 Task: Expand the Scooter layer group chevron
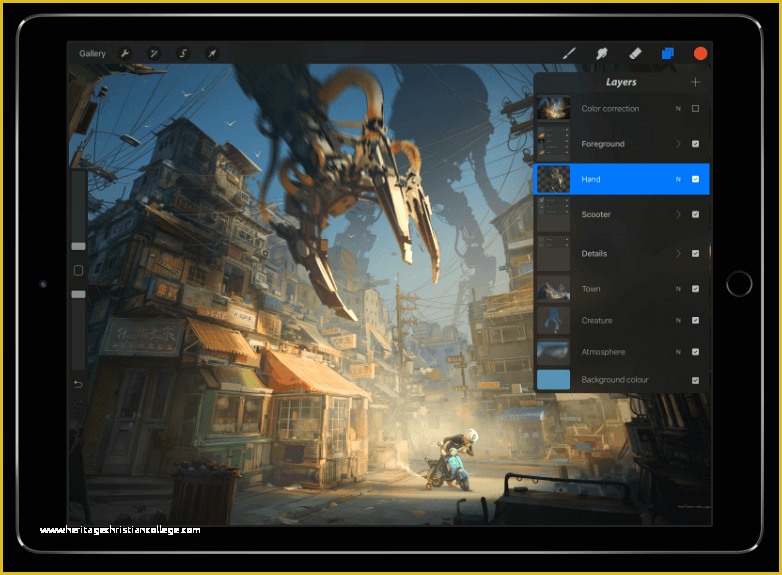[x=678, y=214]
